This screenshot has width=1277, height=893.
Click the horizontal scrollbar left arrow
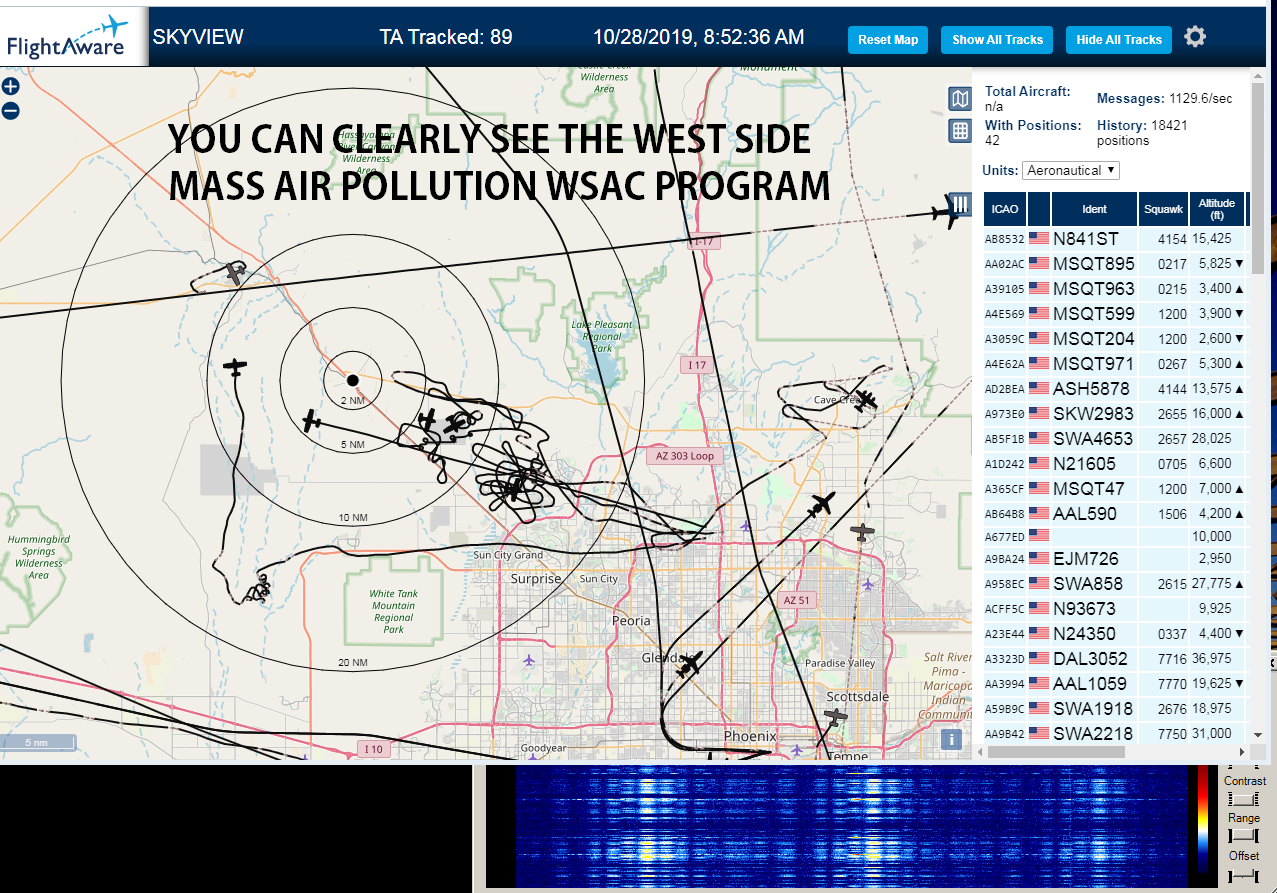click(x=981, y=752)
